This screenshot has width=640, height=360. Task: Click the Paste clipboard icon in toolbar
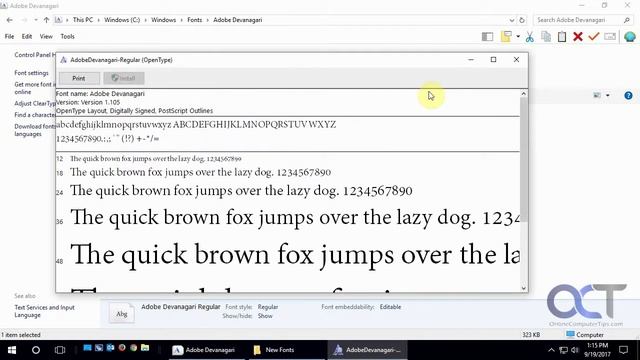(x=562, y=37)
